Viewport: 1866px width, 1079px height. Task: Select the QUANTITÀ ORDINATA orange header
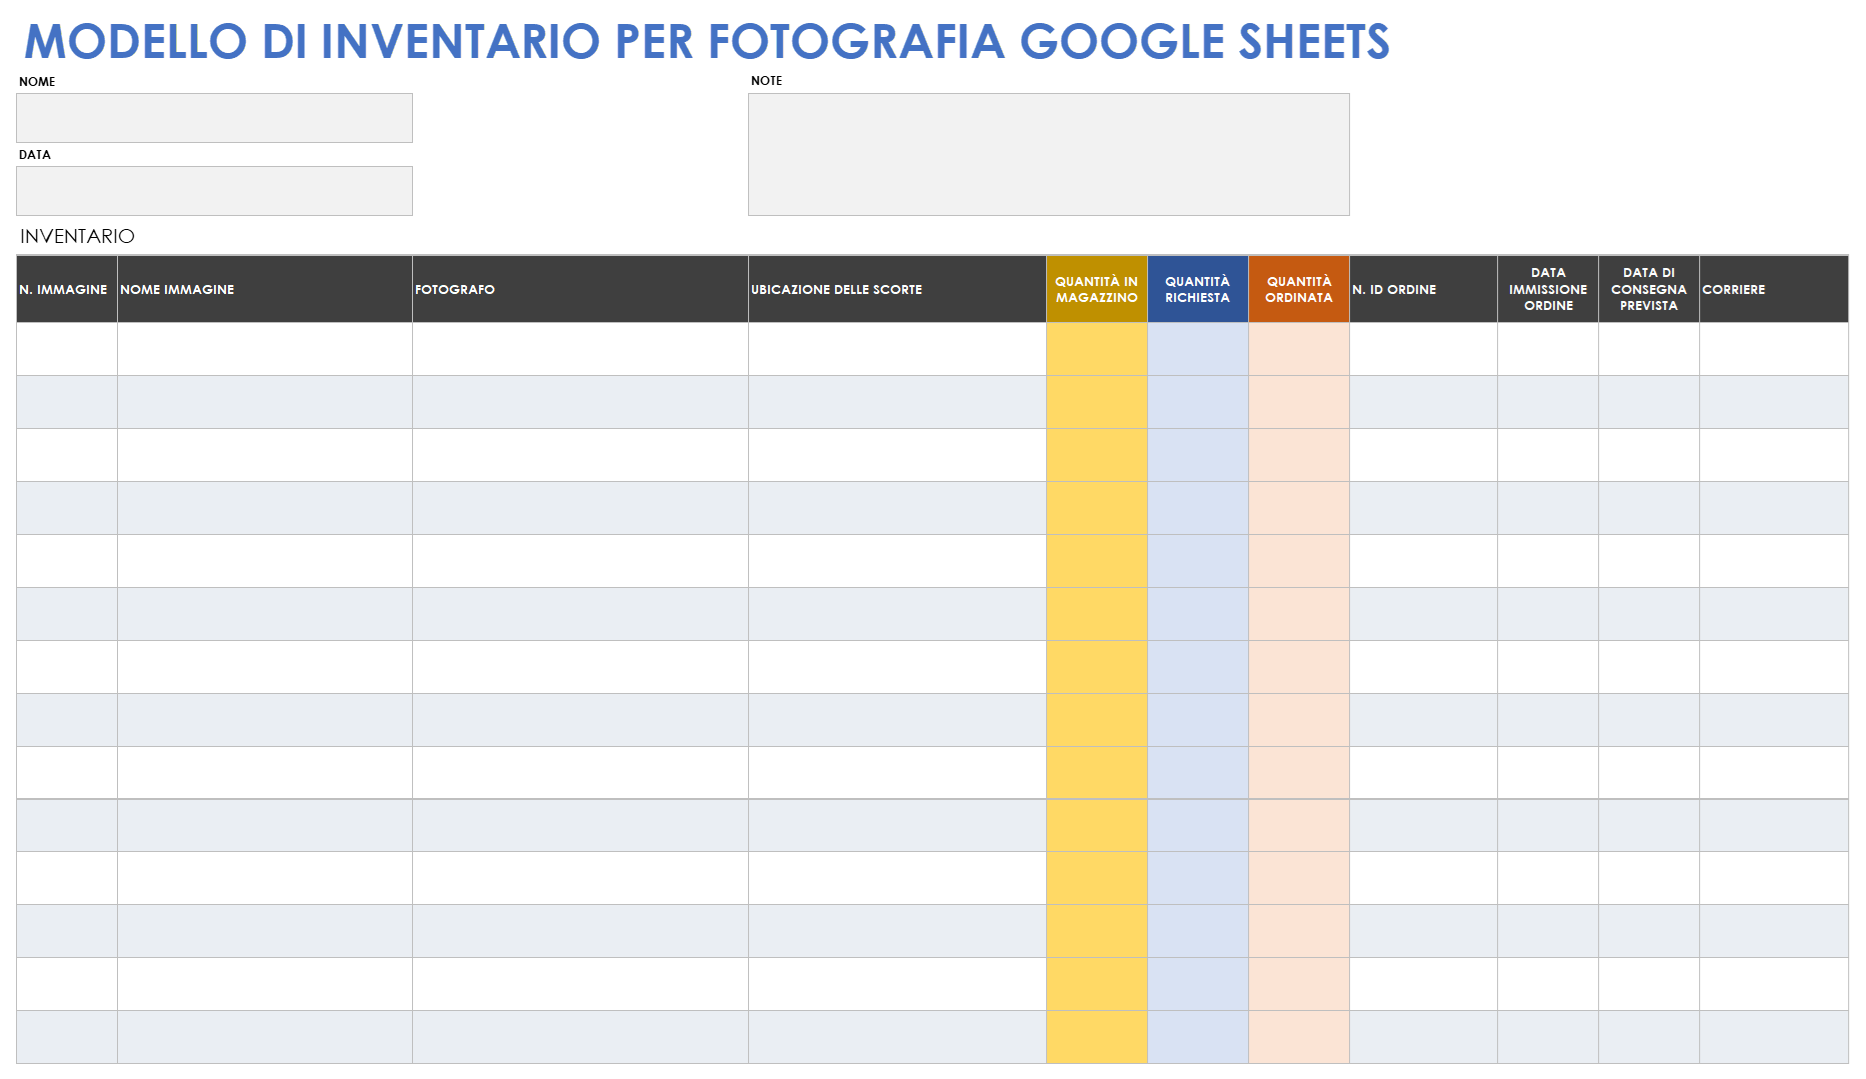click(1299, 289)
